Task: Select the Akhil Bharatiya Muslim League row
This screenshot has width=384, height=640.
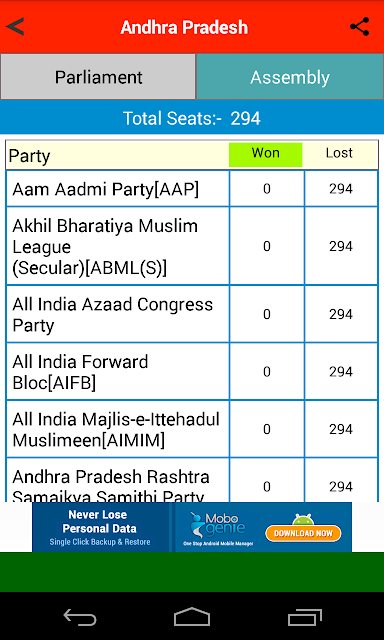Action: click(192, 246)
